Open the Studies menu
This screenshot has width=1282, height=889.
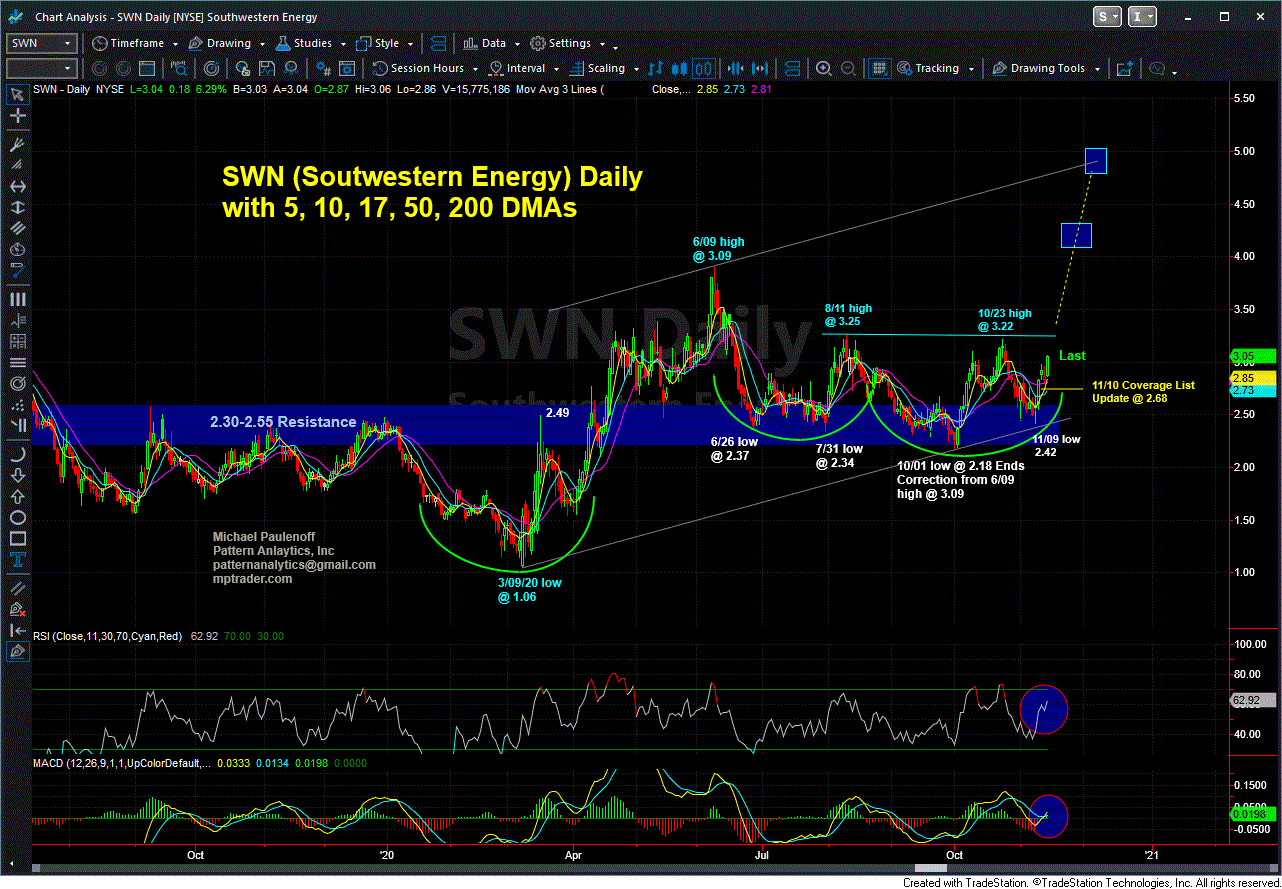(x=304, y=43)
